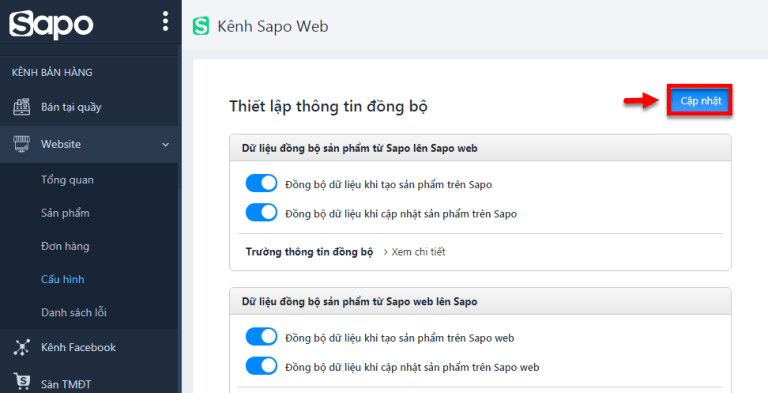Click the Kênh Facebook network icon
The image size is (768, 393).
(x=21, y=347)
